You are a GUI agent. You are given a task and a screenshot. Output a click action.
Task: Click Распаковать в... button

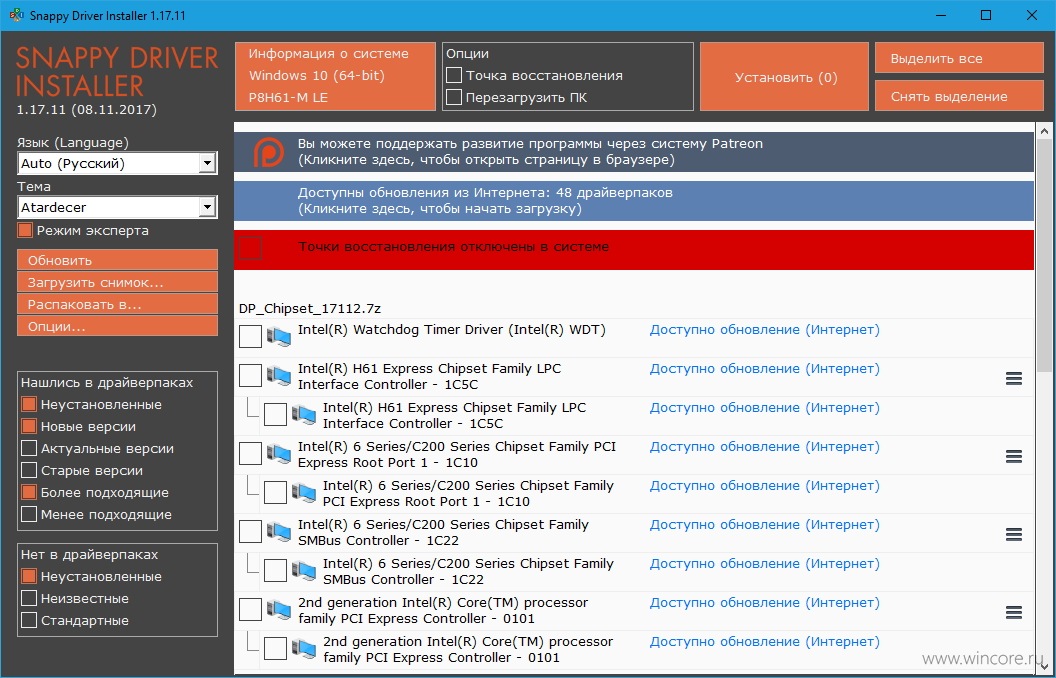pyautogui.click(x=117, y=304)
